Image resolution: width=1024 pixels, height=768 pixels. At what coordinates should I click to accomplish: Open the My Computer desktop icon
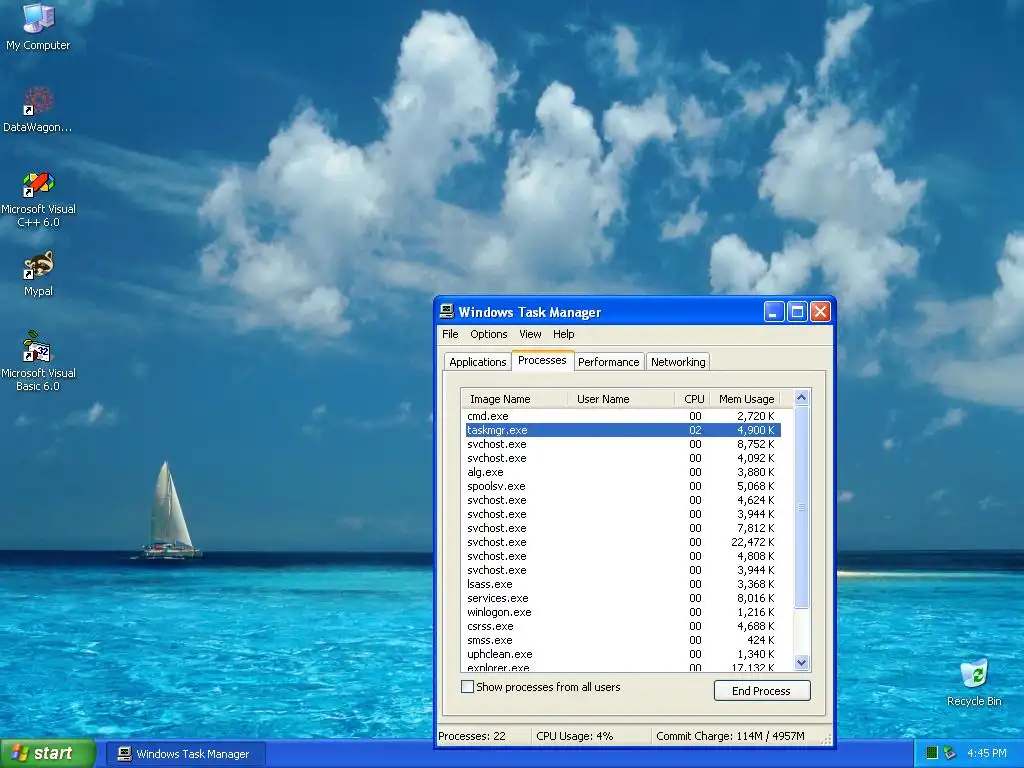click(38, 26)
